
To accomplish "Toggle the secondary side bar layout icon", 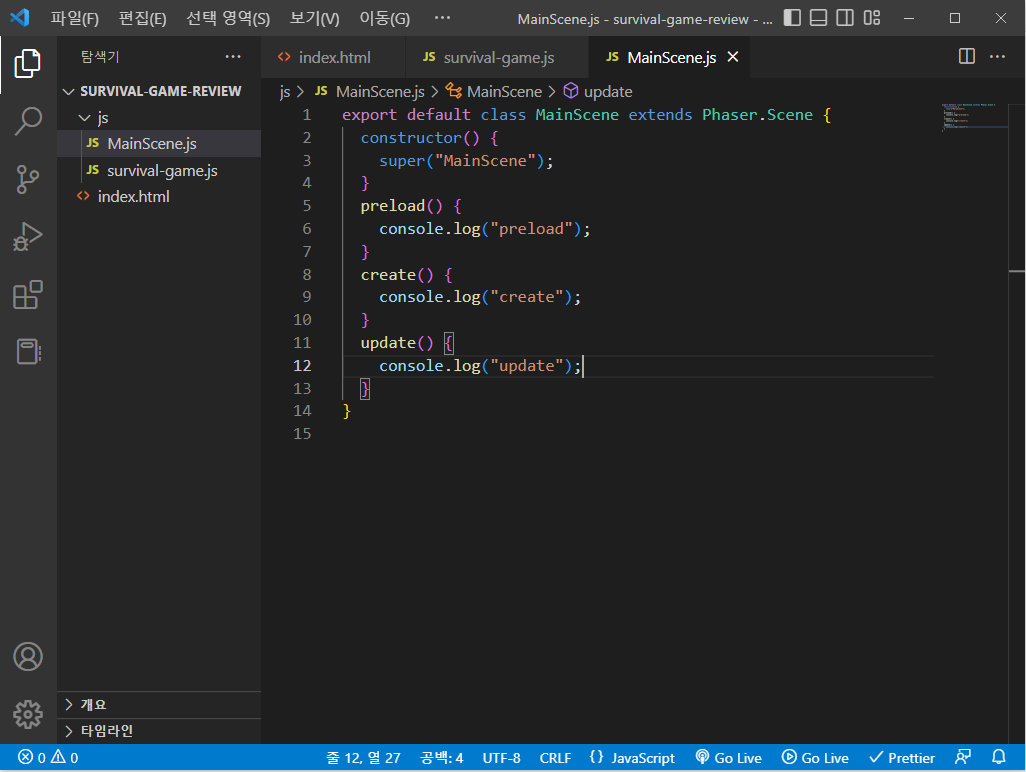I will (x=845, y=18).
